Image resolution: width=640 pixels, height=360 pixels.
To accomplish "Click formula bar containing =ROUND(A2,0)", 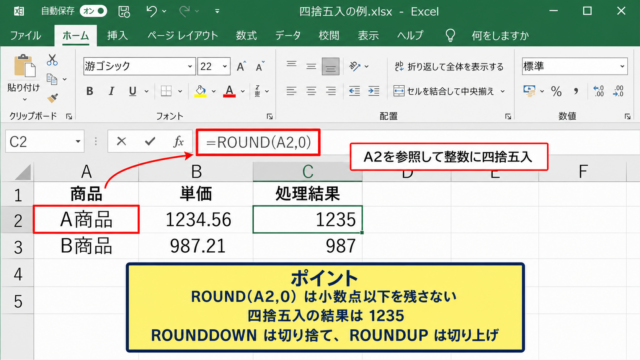I will point(258,142).
